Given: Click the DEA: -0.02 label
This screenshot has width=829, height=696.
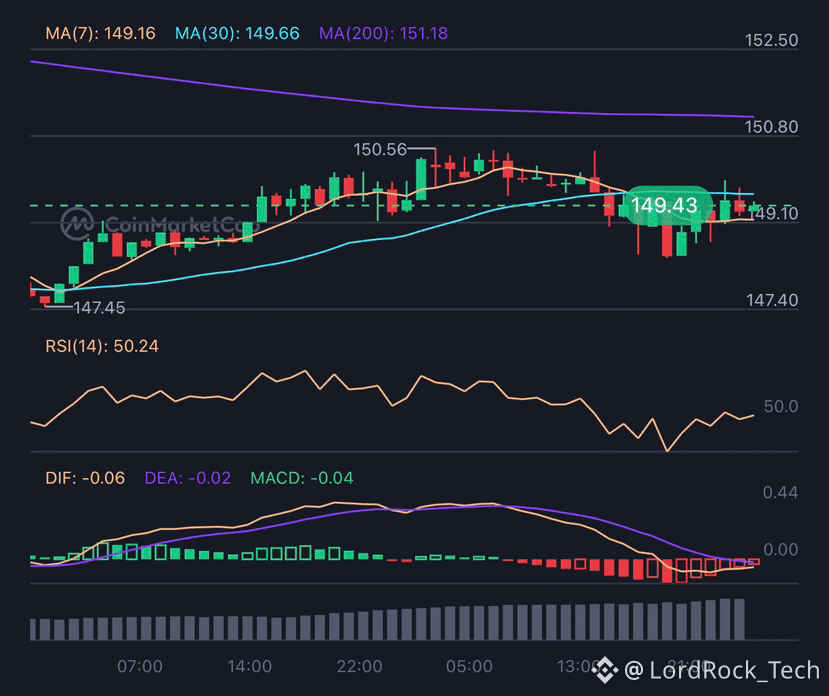Looking at the screenshot, I should pyautogui.click(x=188, y=478).
